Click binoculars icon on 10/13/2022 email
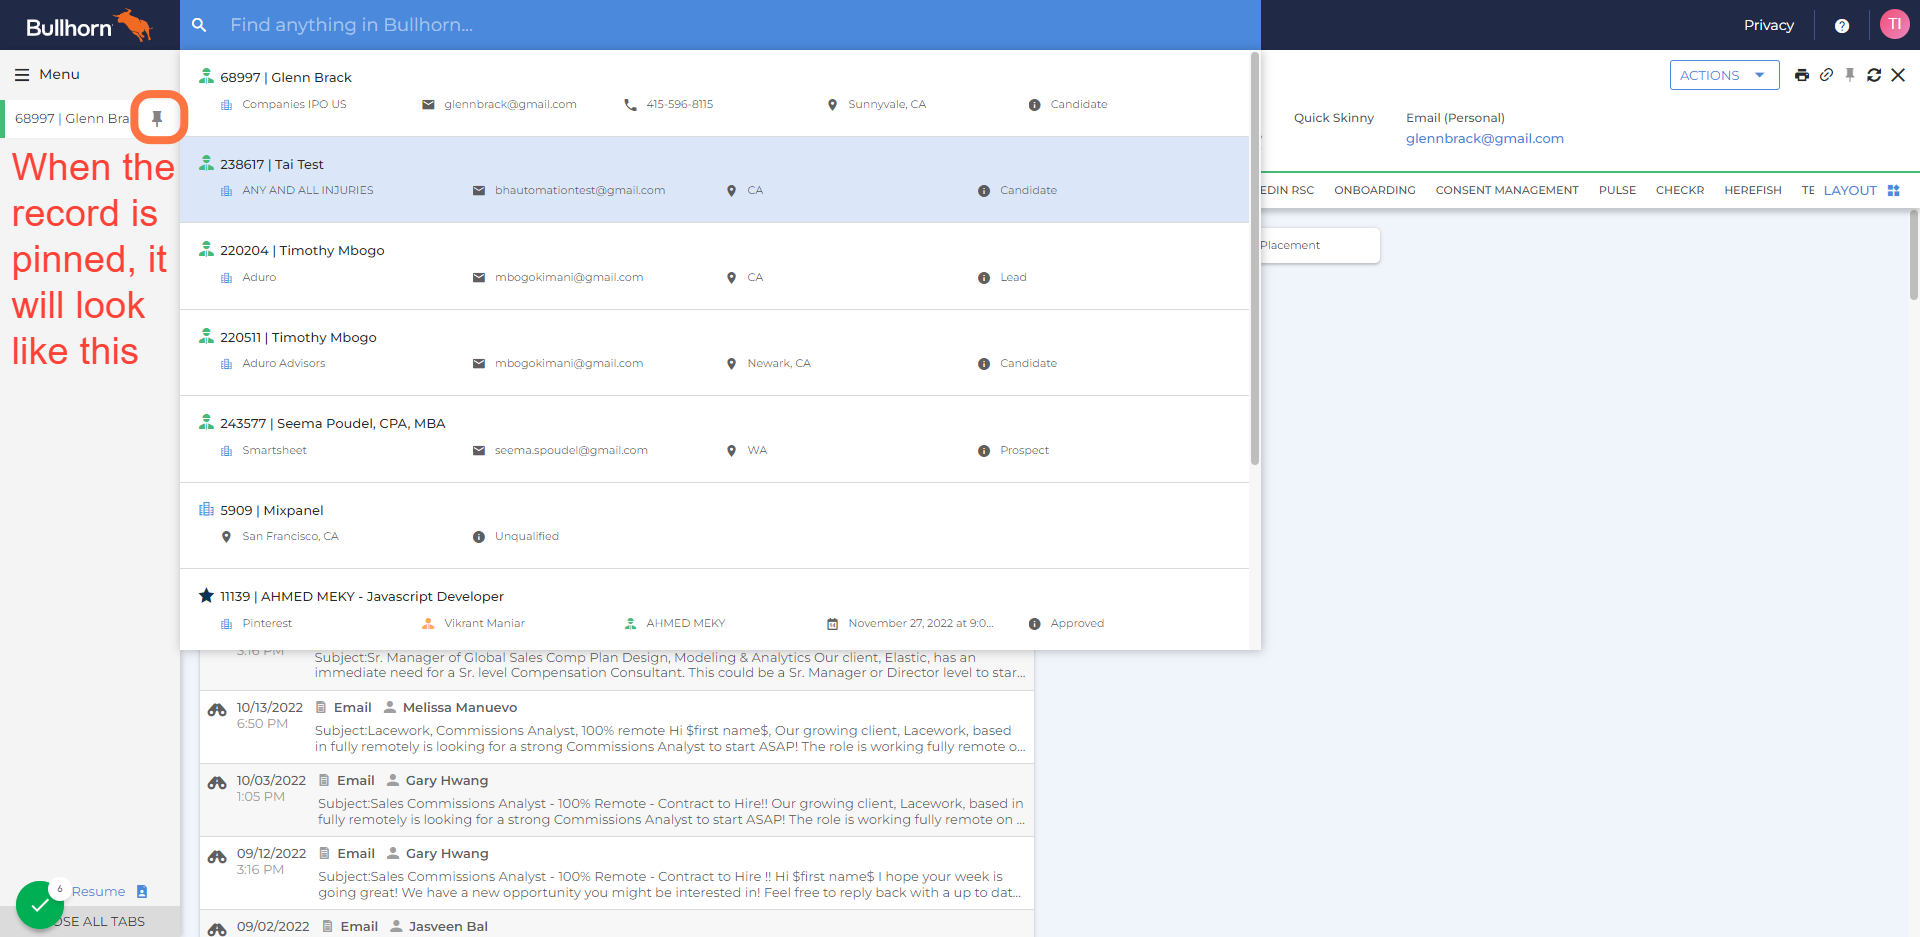This screenshot has width=1920, height=937. [217, 710]
